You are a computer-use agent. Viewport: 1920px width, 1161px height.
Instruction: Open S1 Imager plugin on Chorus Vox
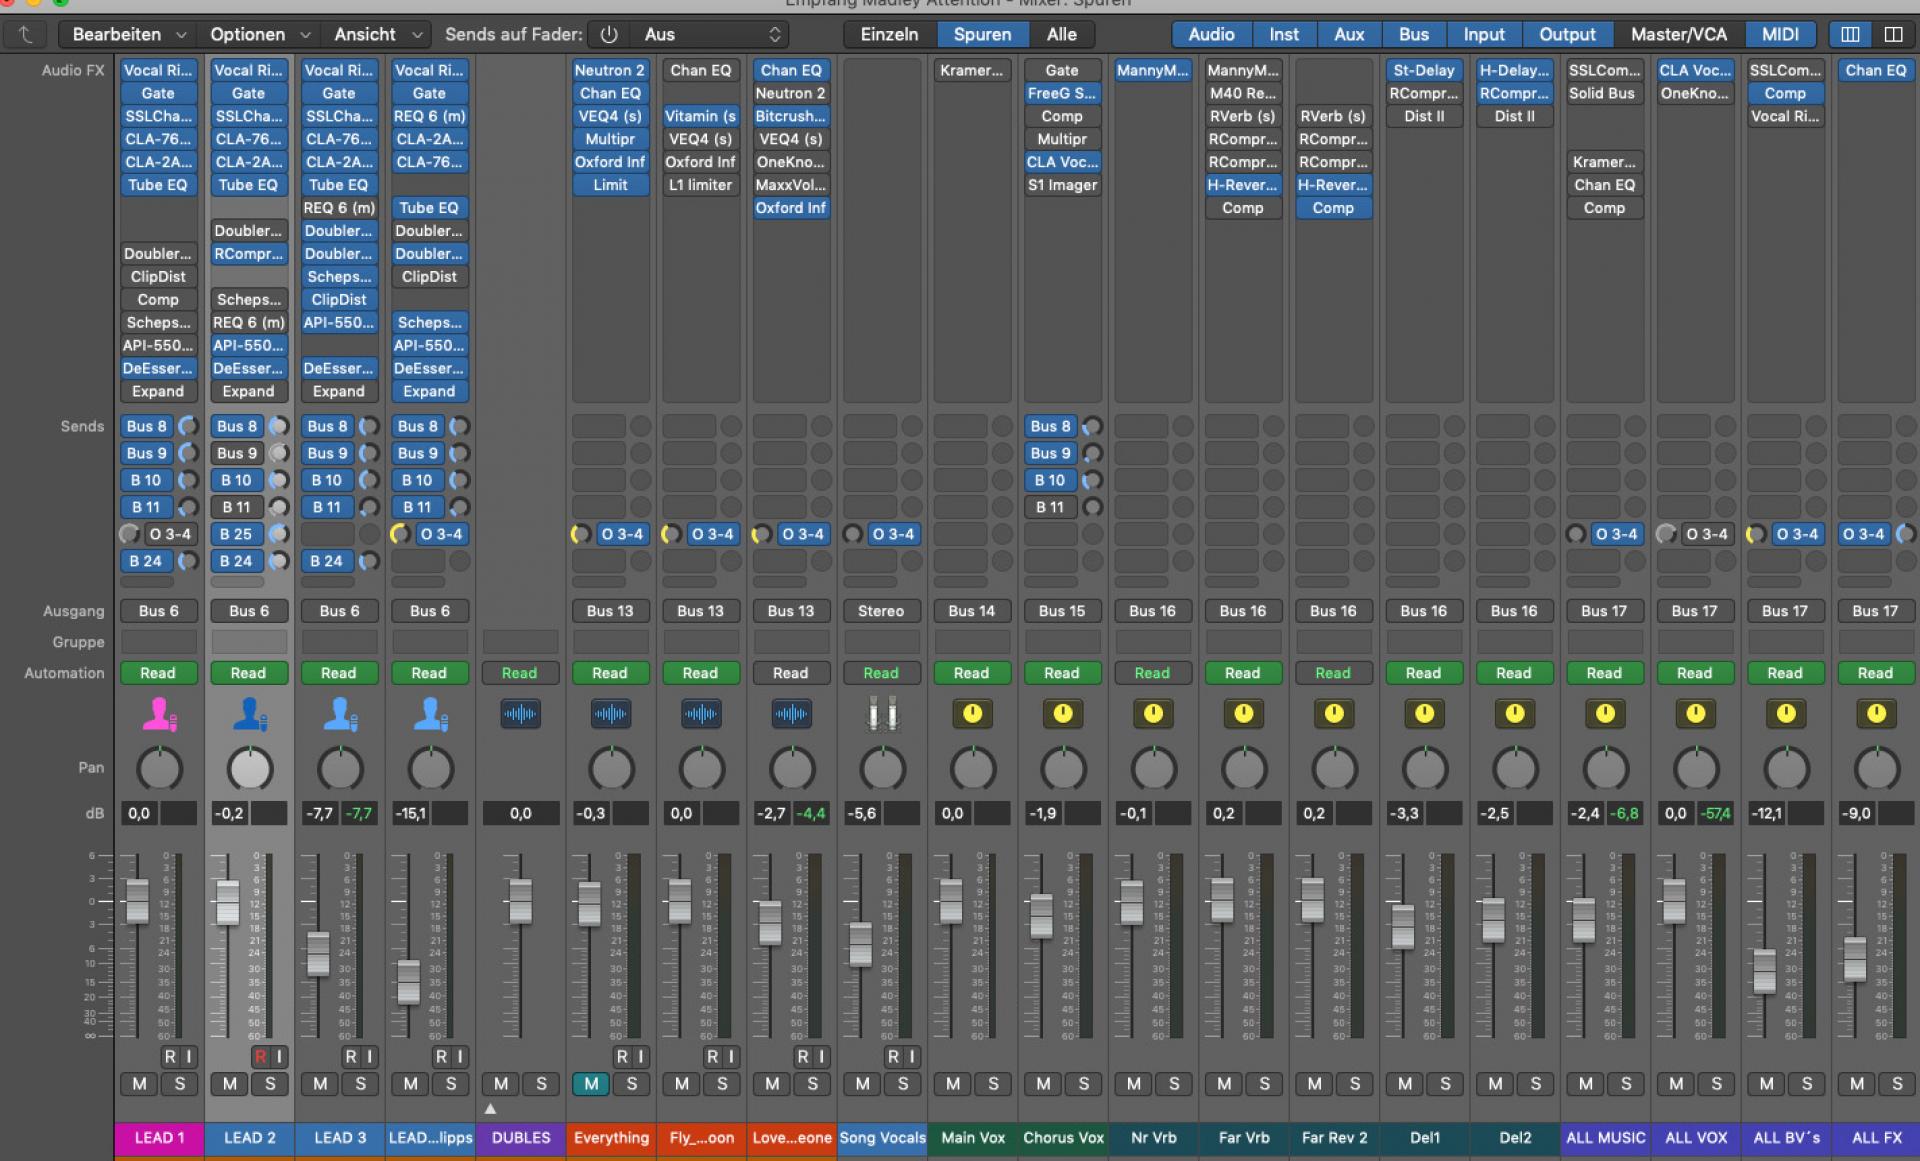[1062, 185]
